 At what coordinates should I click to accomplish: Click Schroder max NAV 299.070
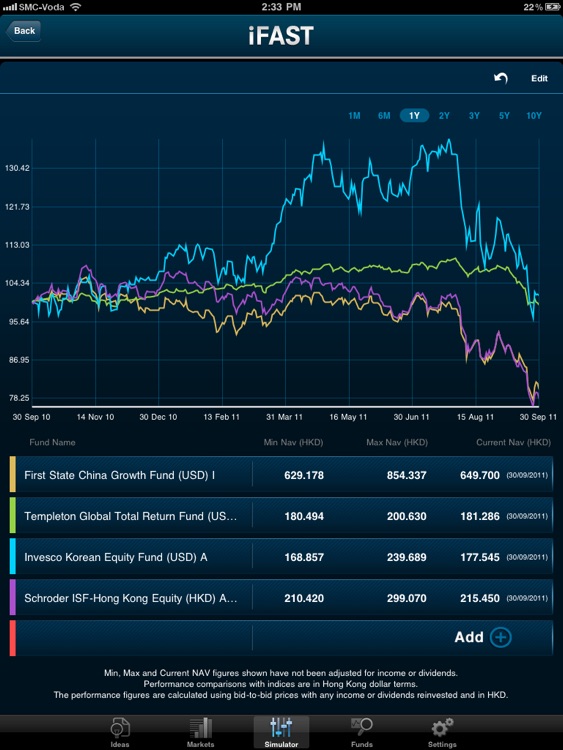coord(407,598)
